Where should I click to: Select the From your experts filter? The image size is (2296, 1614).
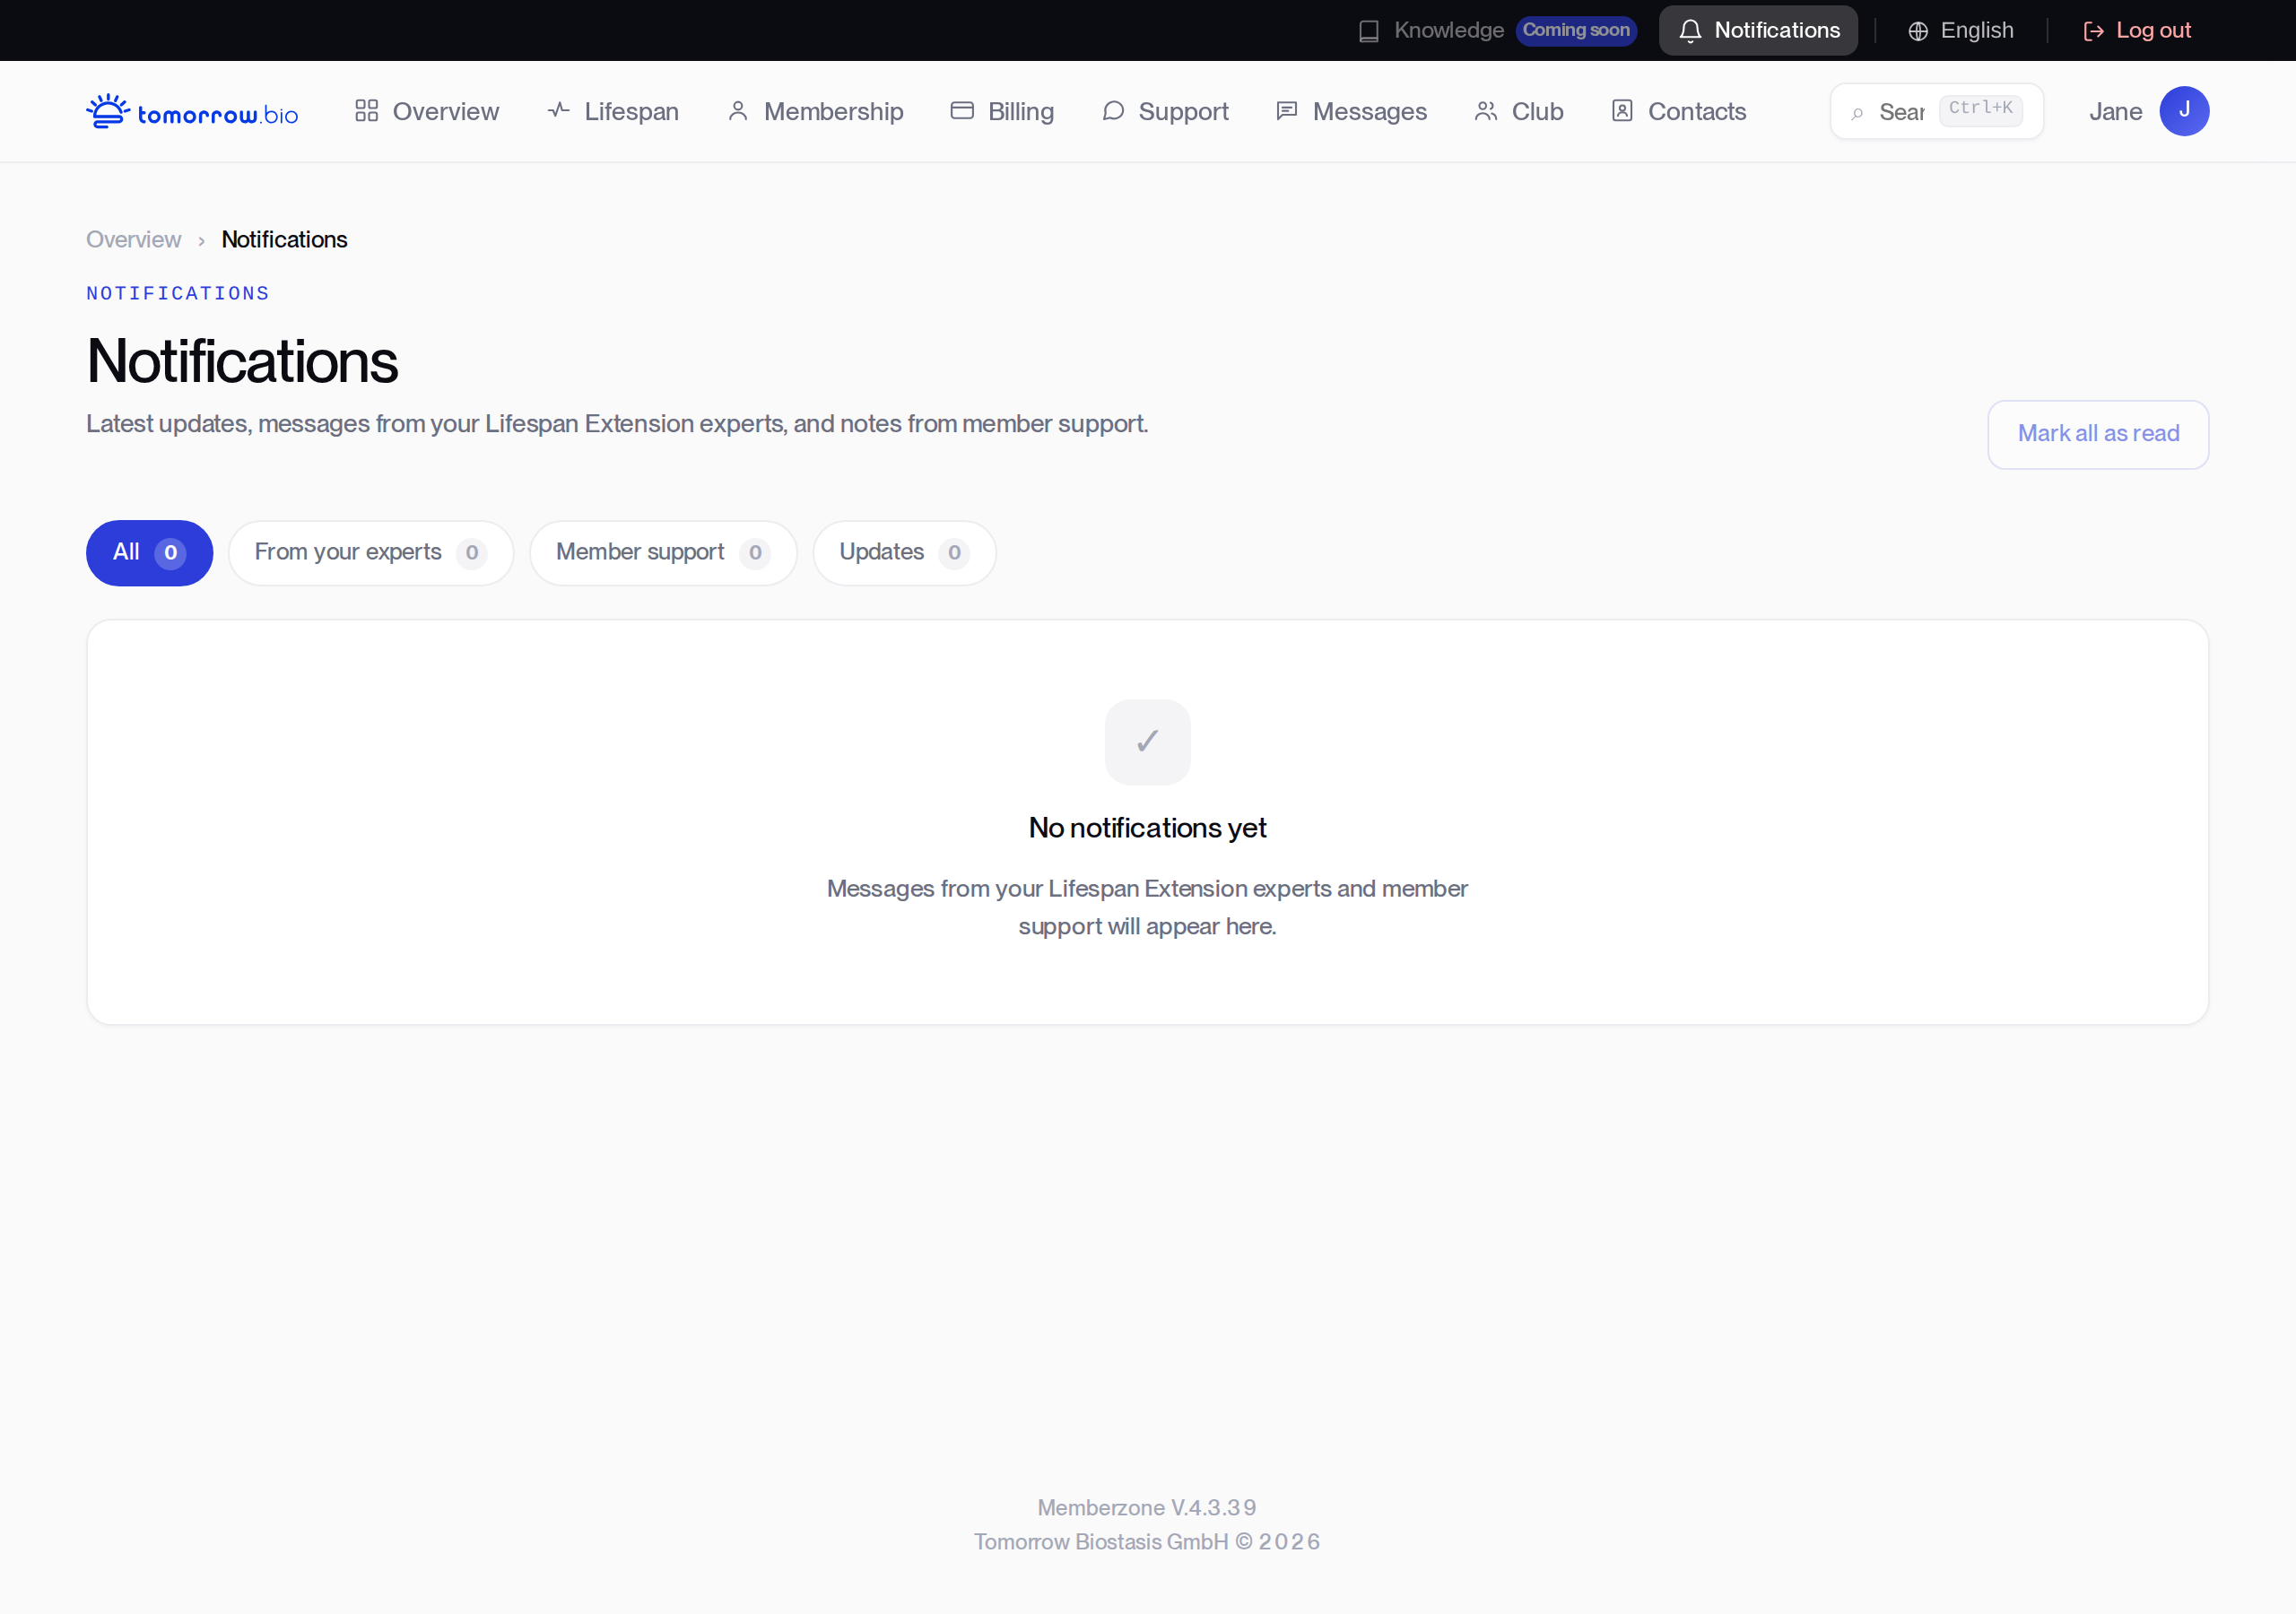pyautogui.click(x=371, y=553)
